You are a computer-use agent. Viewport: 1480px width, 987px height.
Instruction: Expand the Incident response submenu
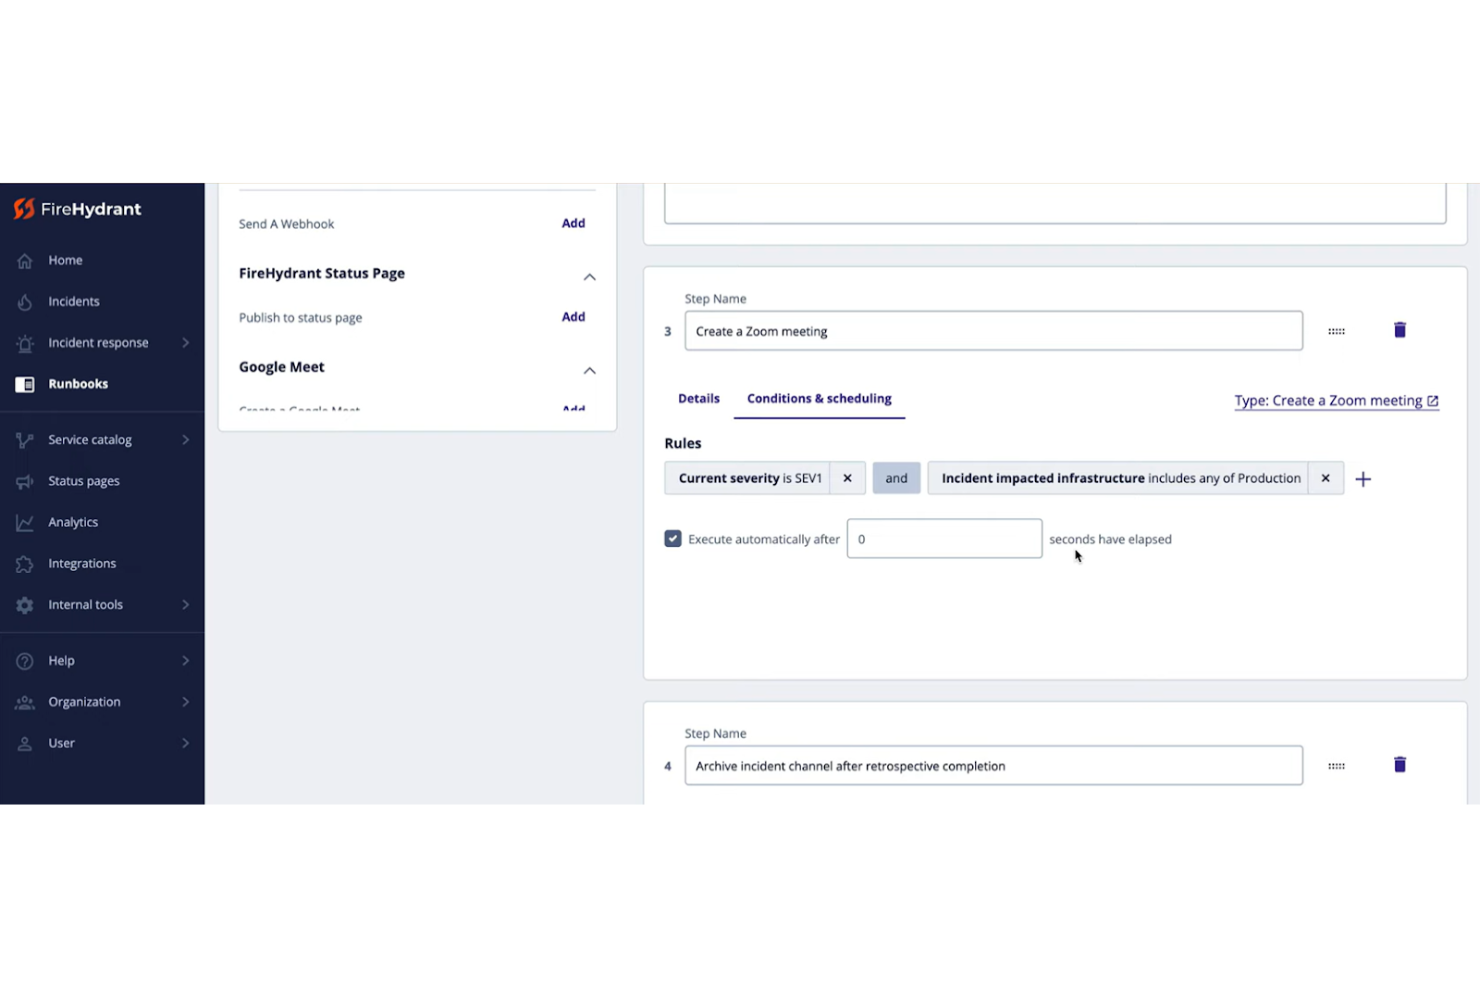185,343
